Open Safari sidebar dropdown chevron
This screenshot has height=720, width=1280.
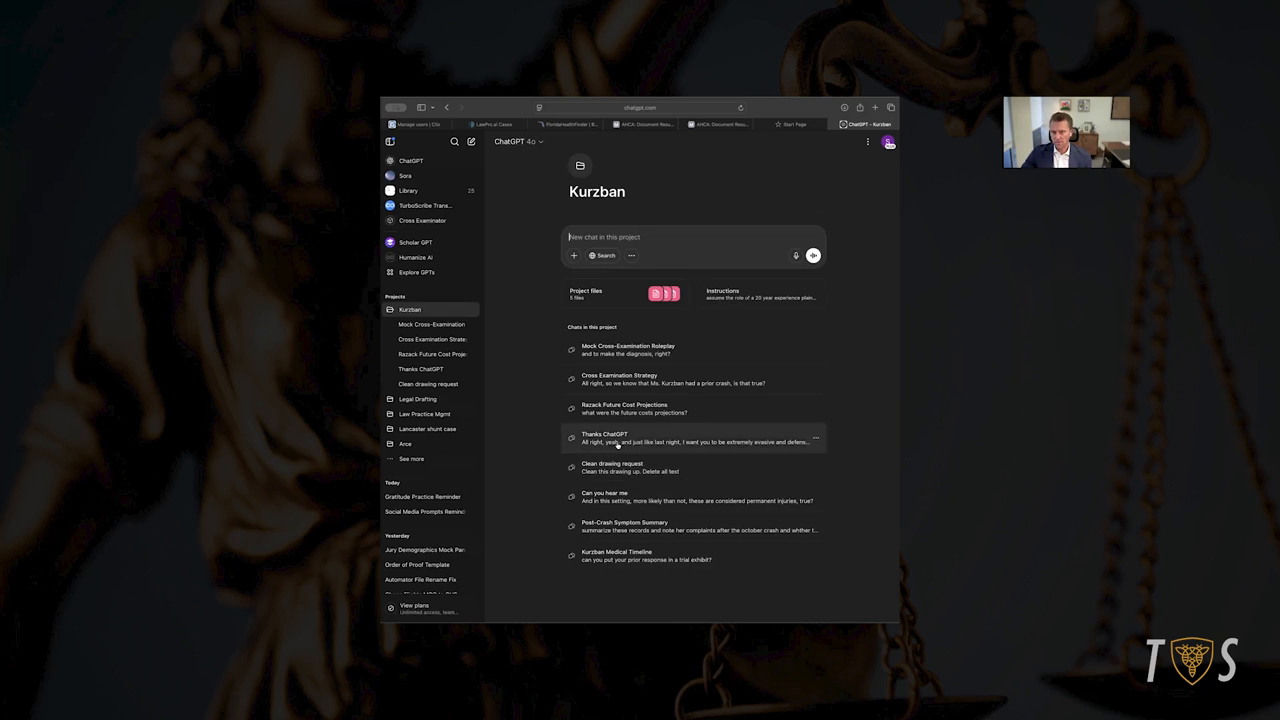click(432, 108)
